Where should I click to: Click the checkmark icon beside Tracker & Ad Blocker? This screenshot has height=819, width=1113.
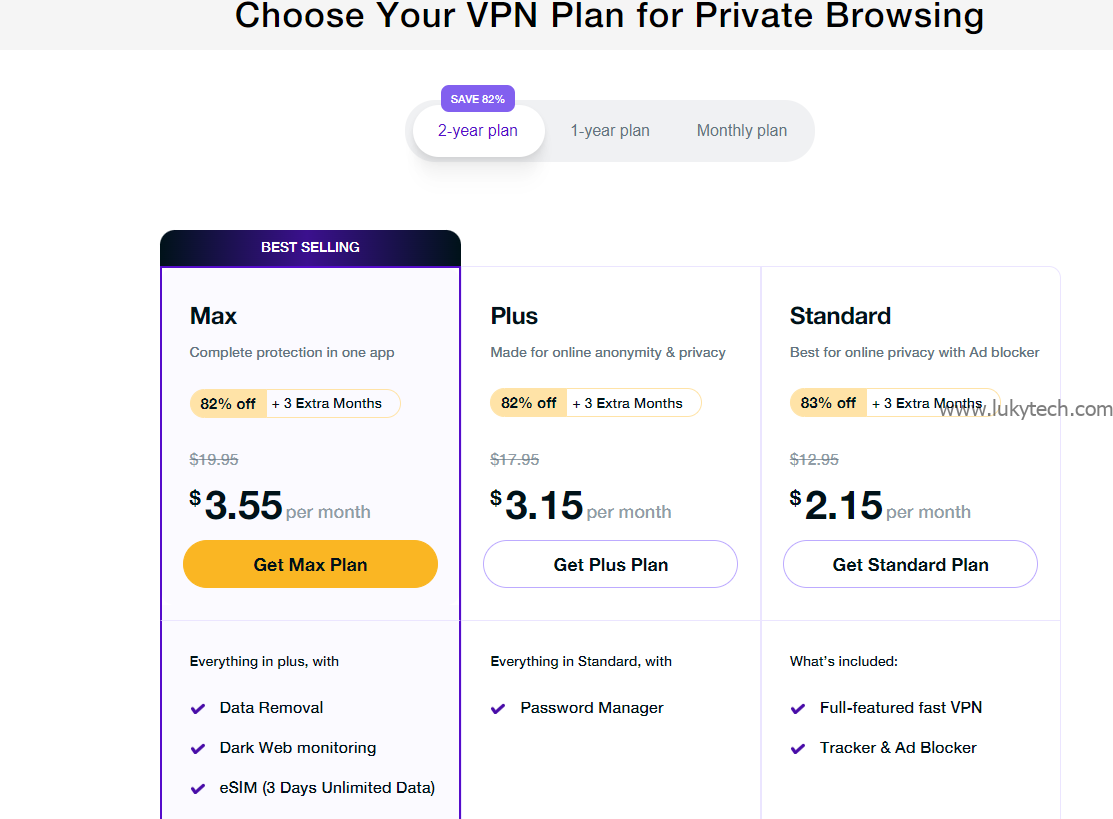click(x=798, y=749)
